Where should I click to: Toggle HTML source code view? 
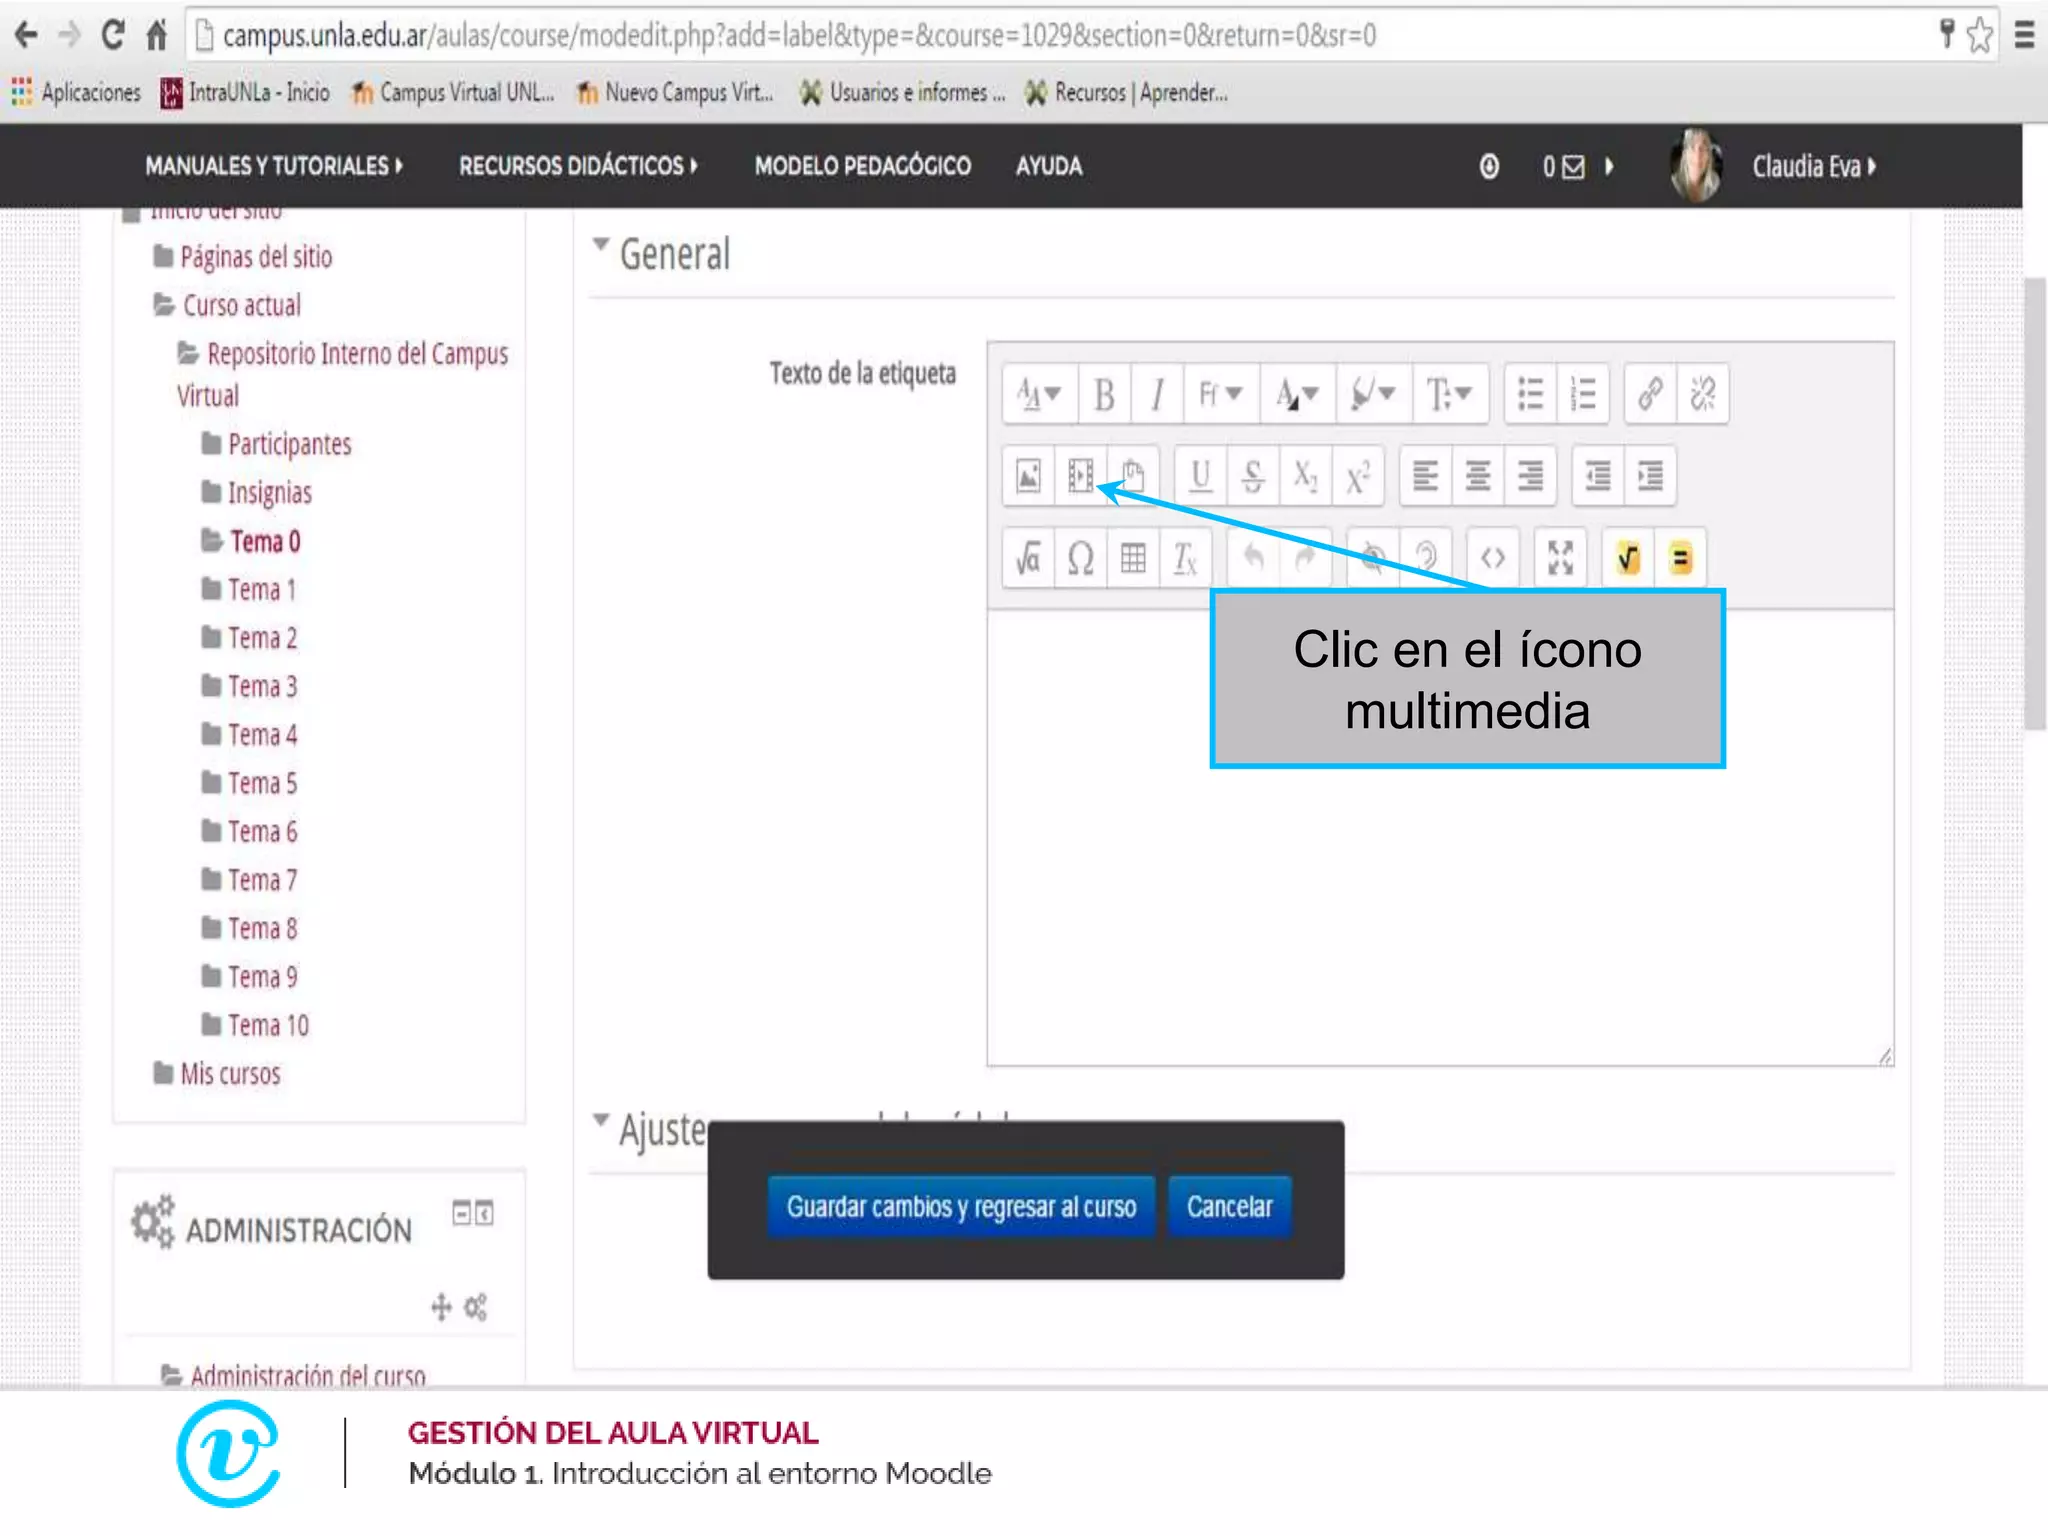(1492, 558)
